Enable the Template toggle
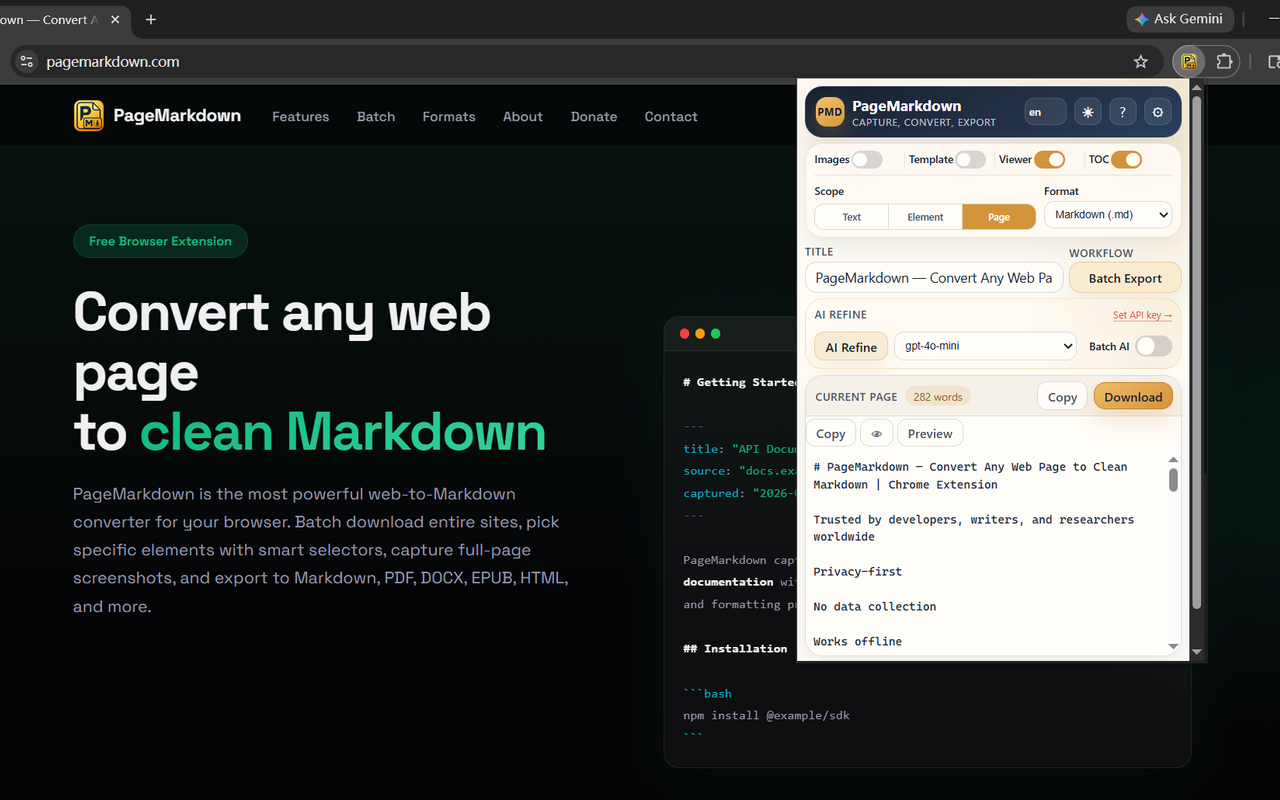1280x800 pixels. coord(970,160)
